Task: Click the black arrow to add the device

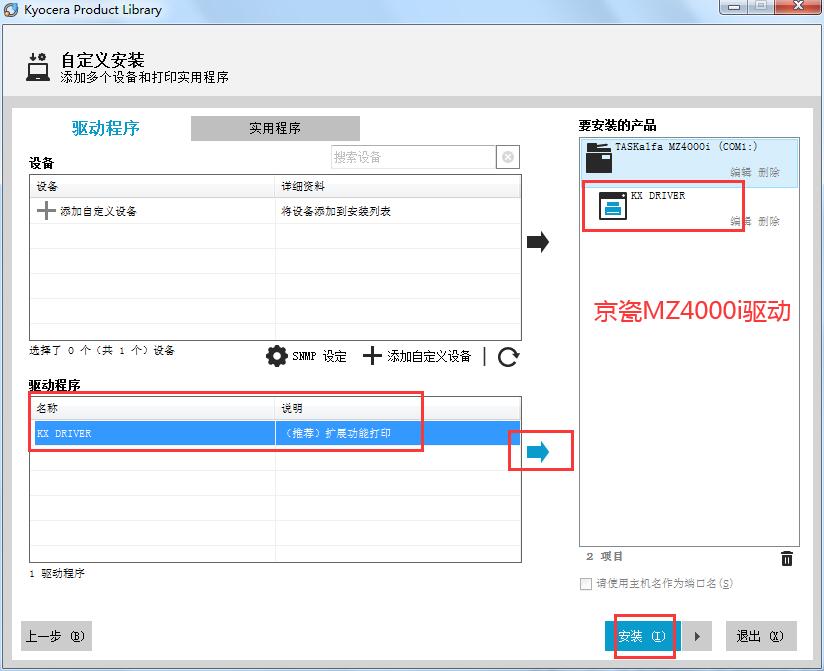Action: click(x=538, y=242)
